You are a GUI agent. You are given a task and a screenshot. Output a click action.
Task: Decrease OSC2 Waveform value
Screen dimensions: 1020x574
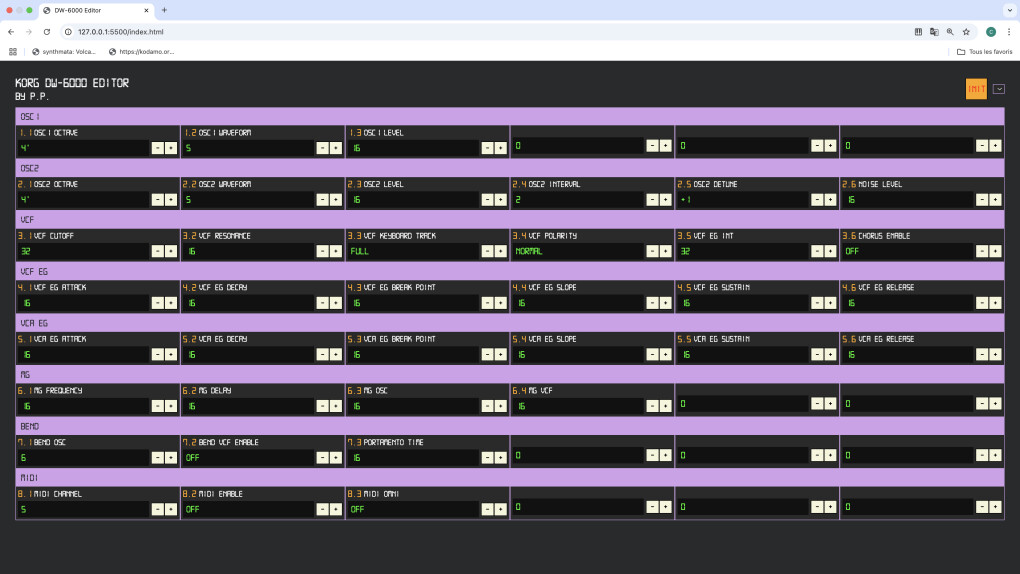pyautogui.click(x=322, y=200)
